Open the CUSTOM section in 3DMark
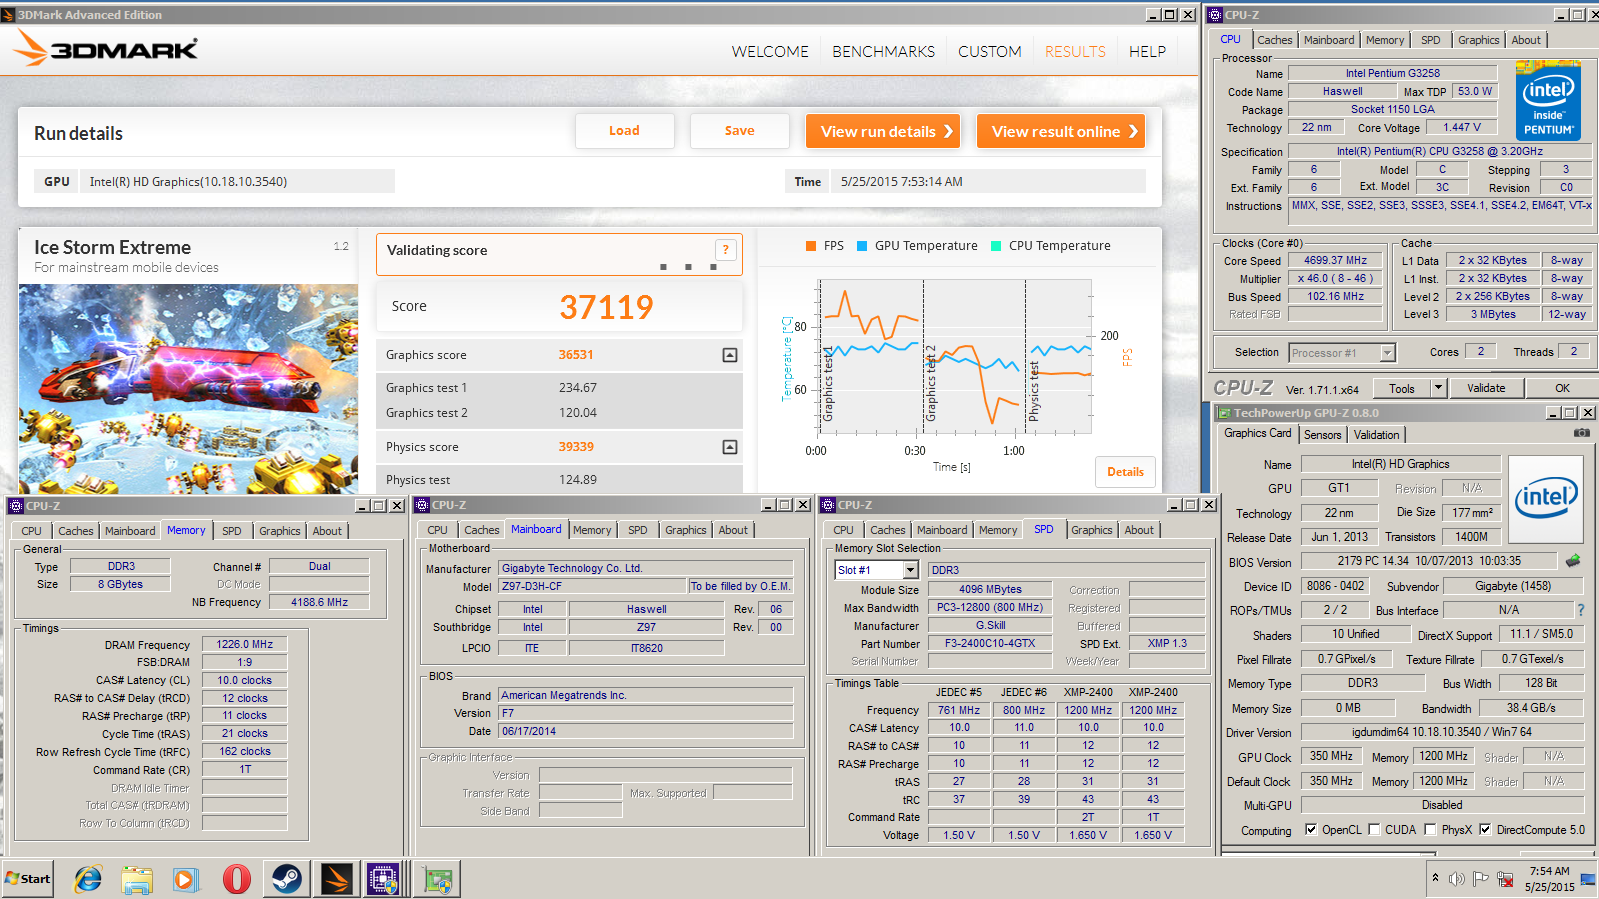1599x899 pixels. coord(990,52)
